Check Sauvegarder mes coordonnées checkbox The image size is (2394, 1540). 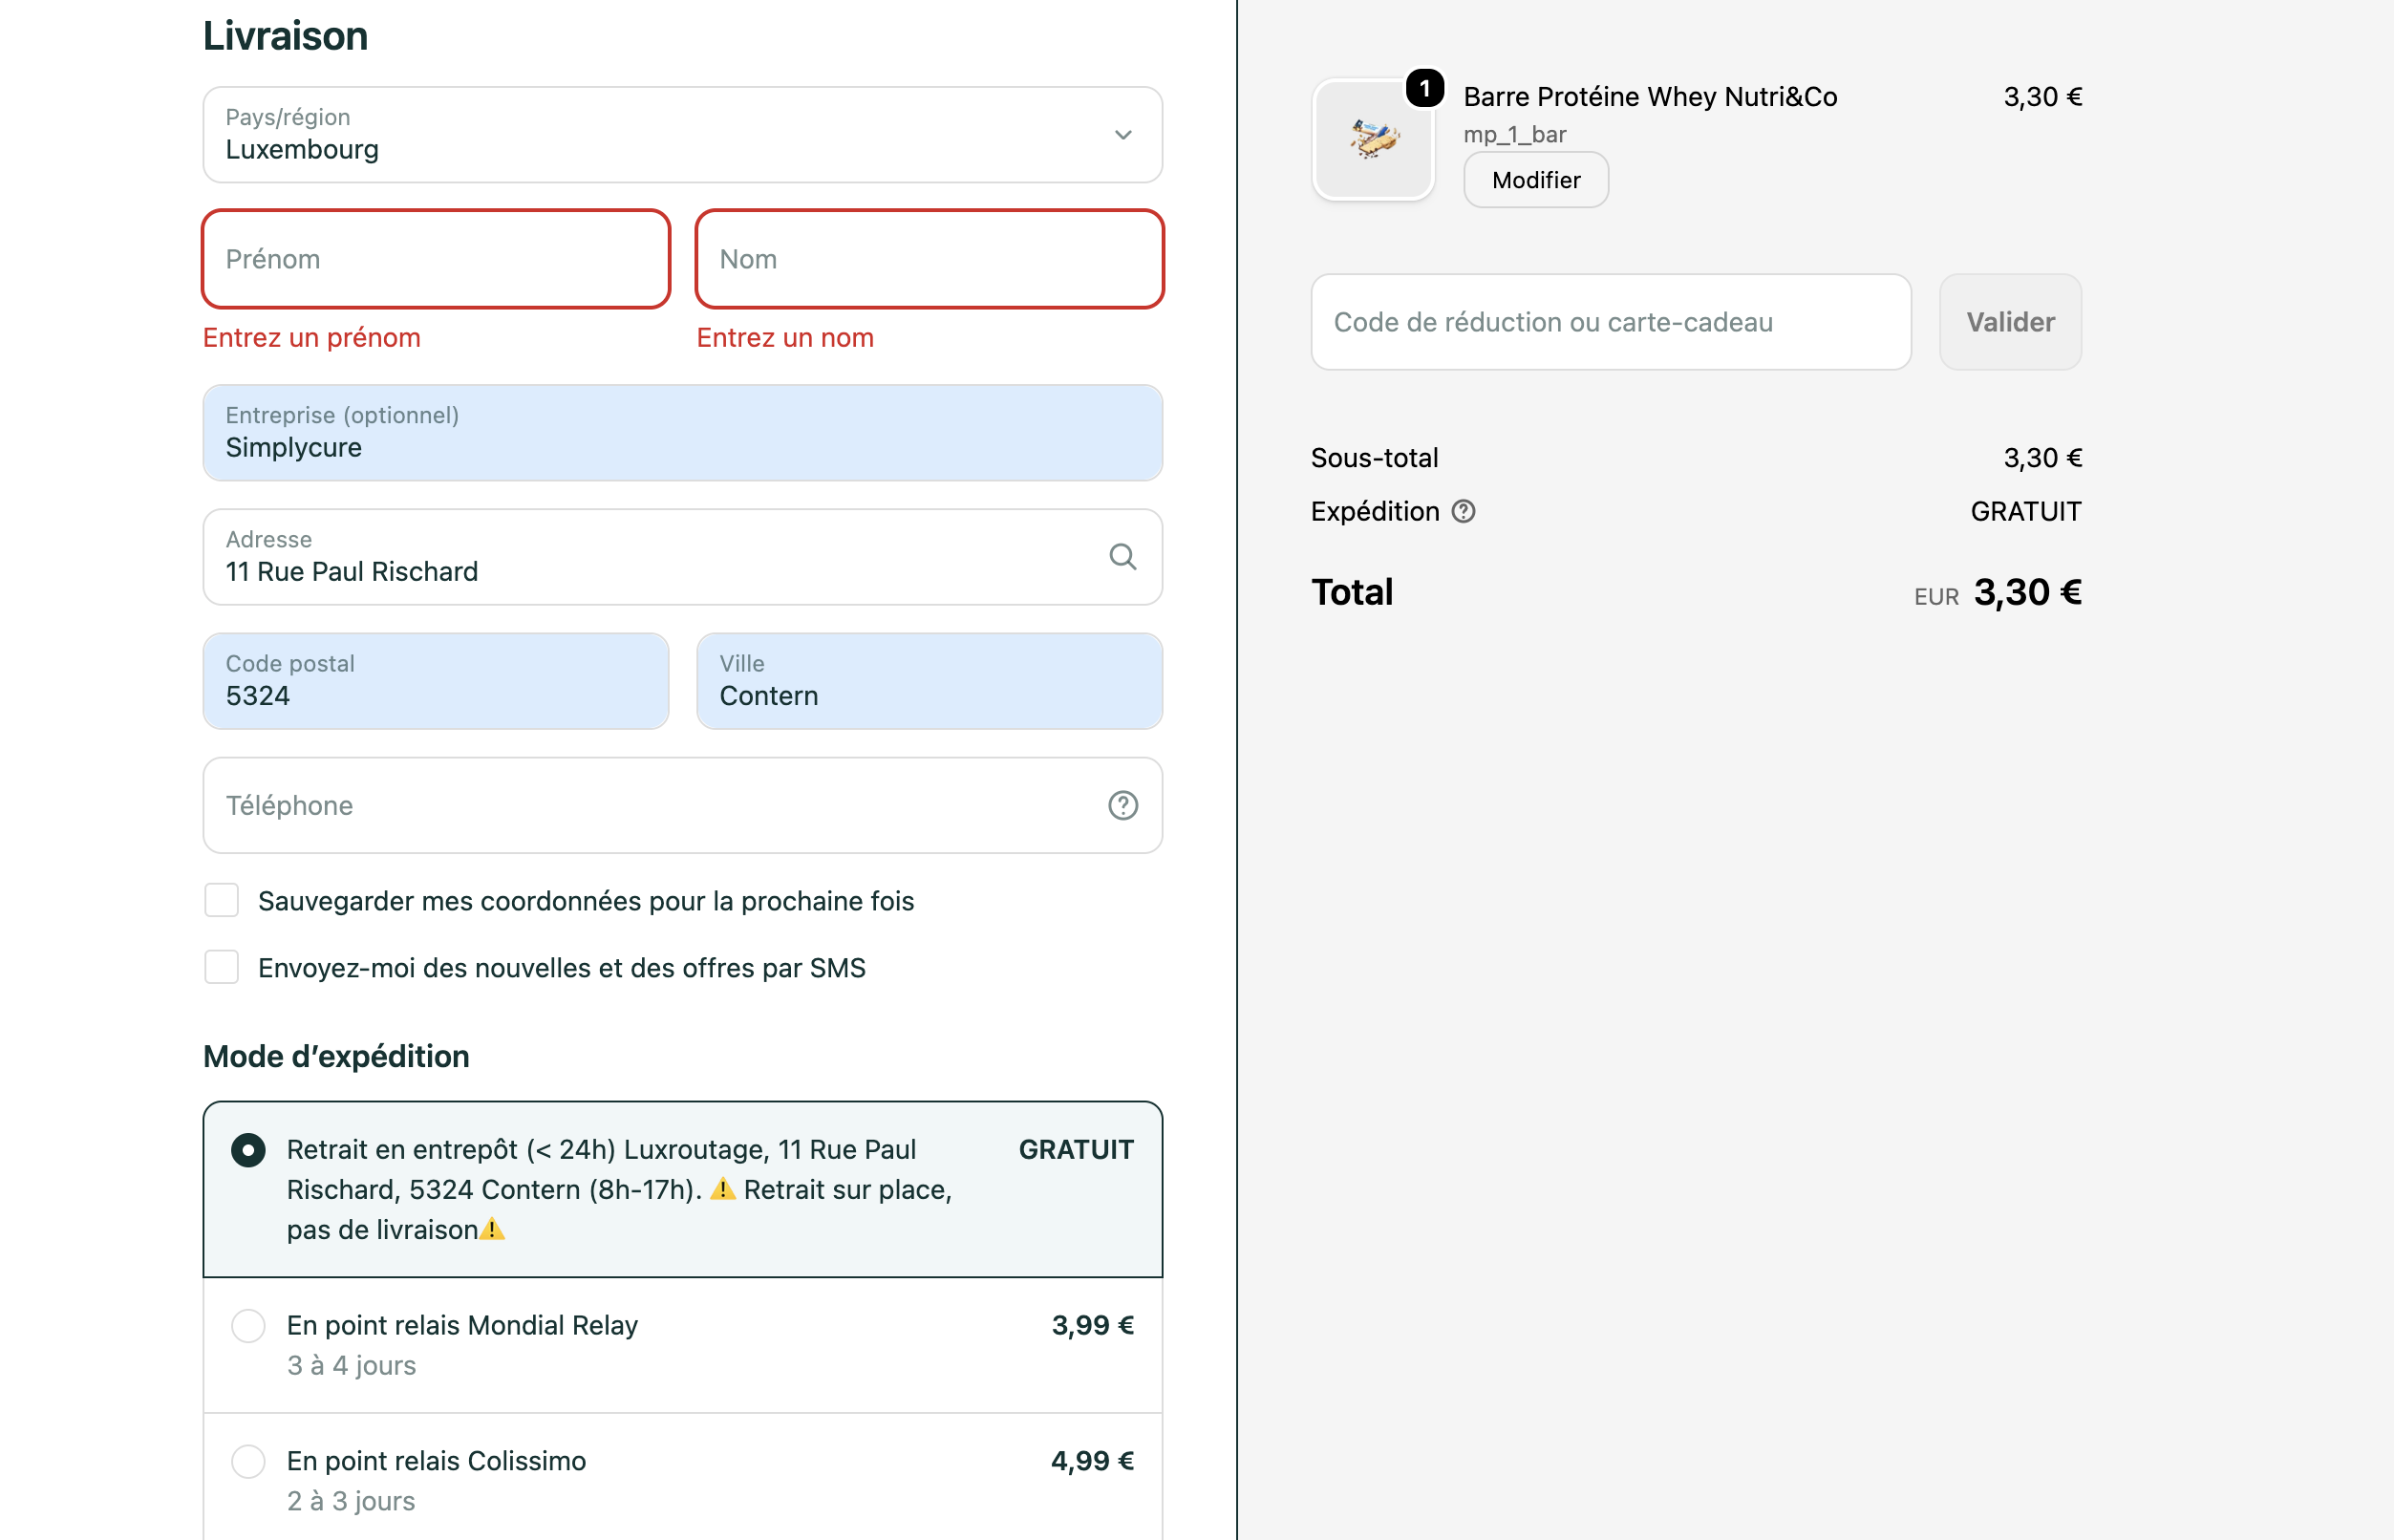(x=222, y=900)
